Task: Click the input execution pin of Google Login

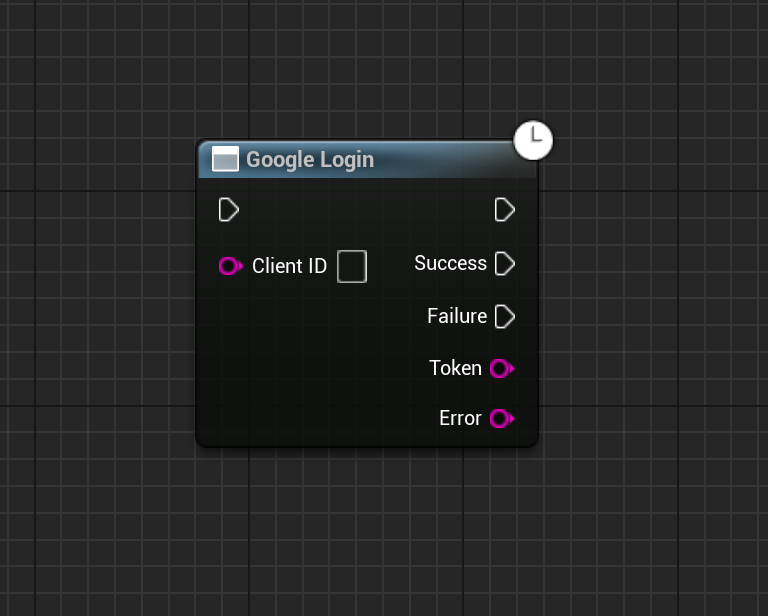Action: 229,210
